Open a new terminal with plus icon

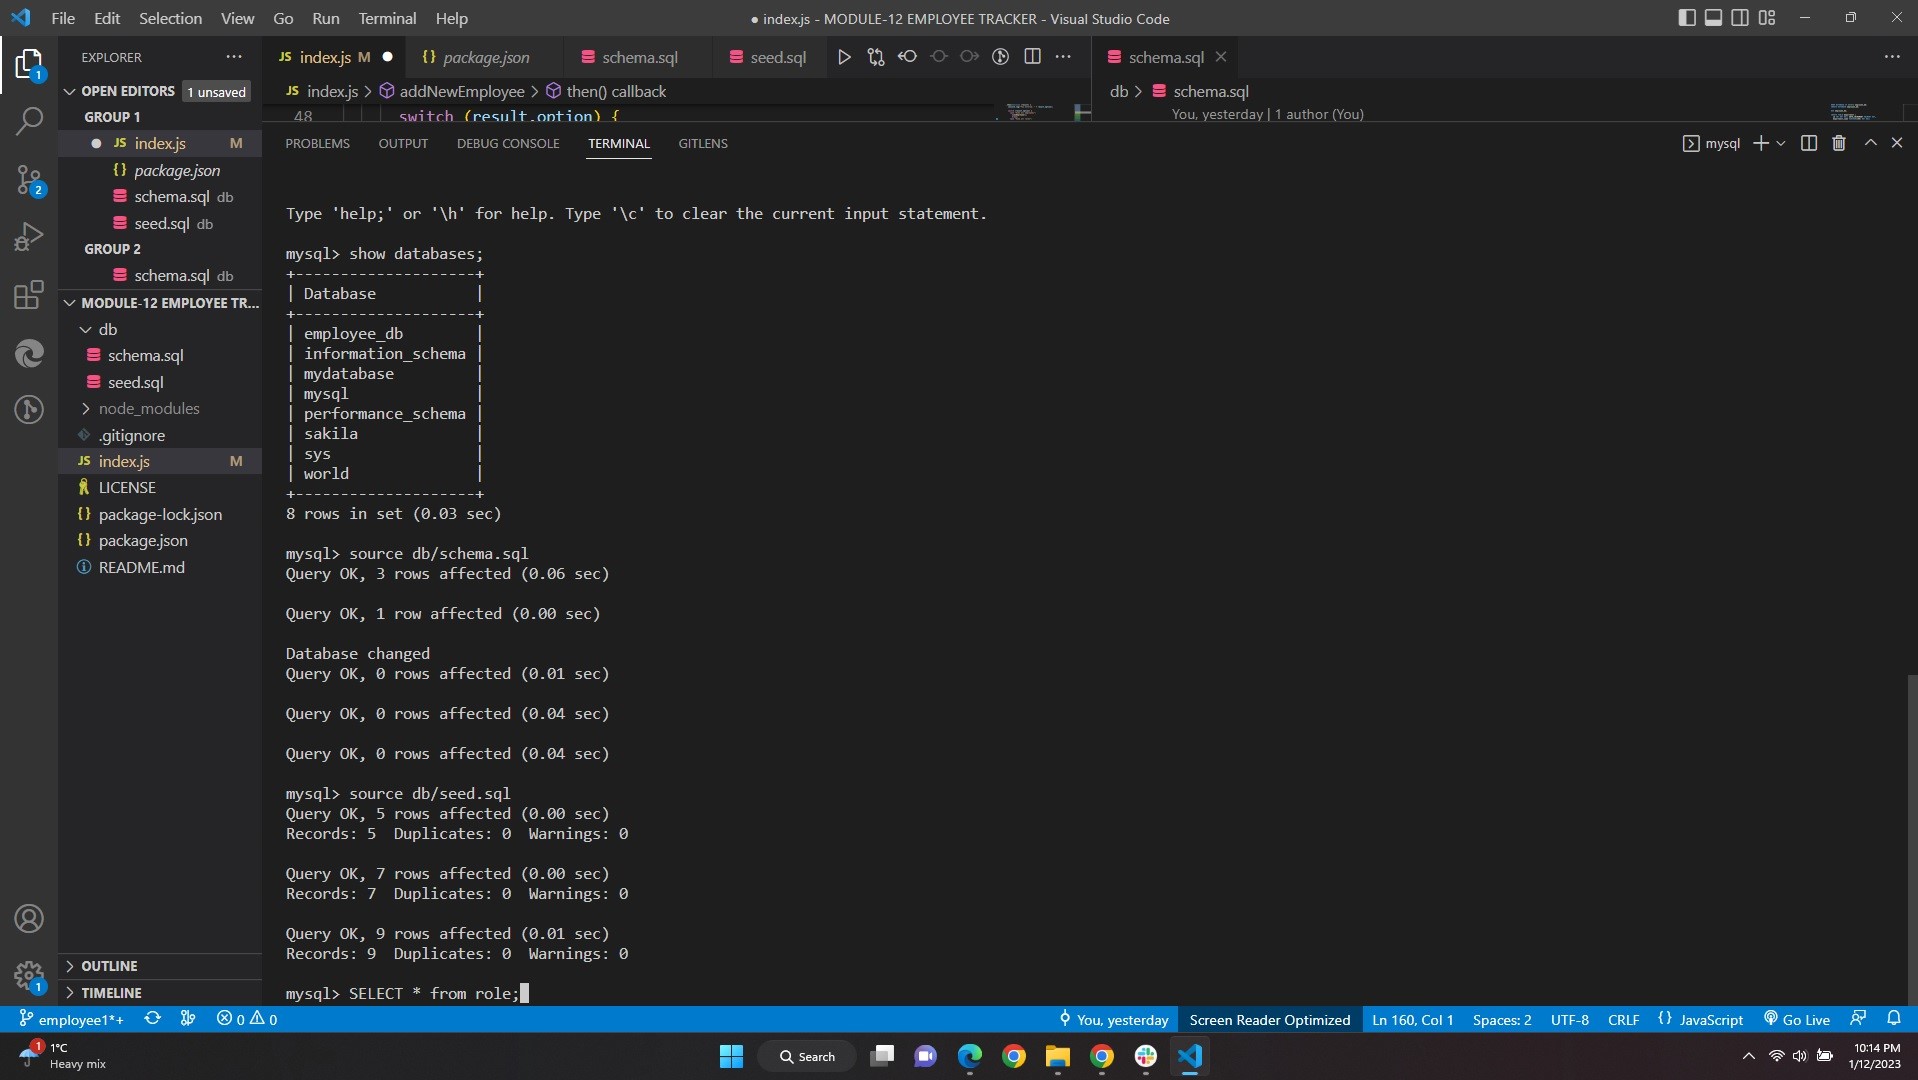click(1761, 143)
